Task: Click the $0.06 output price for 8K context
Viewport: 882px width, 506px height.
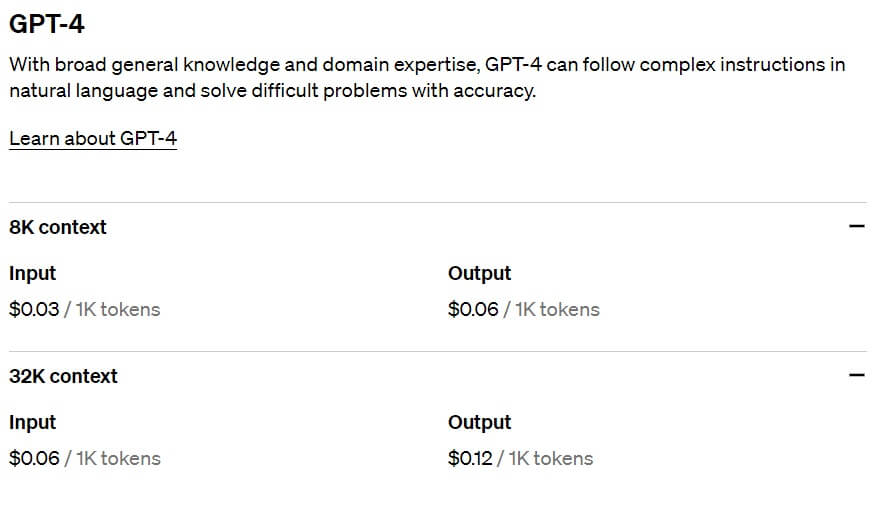Action: click(473, 309)
